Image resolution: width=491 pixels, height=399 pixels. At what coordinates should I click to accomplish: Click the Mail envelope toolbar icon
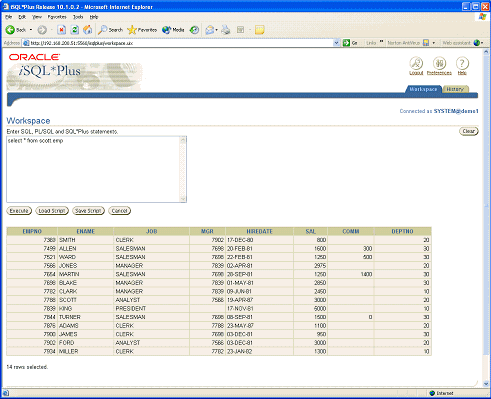[x=210, y=30]
